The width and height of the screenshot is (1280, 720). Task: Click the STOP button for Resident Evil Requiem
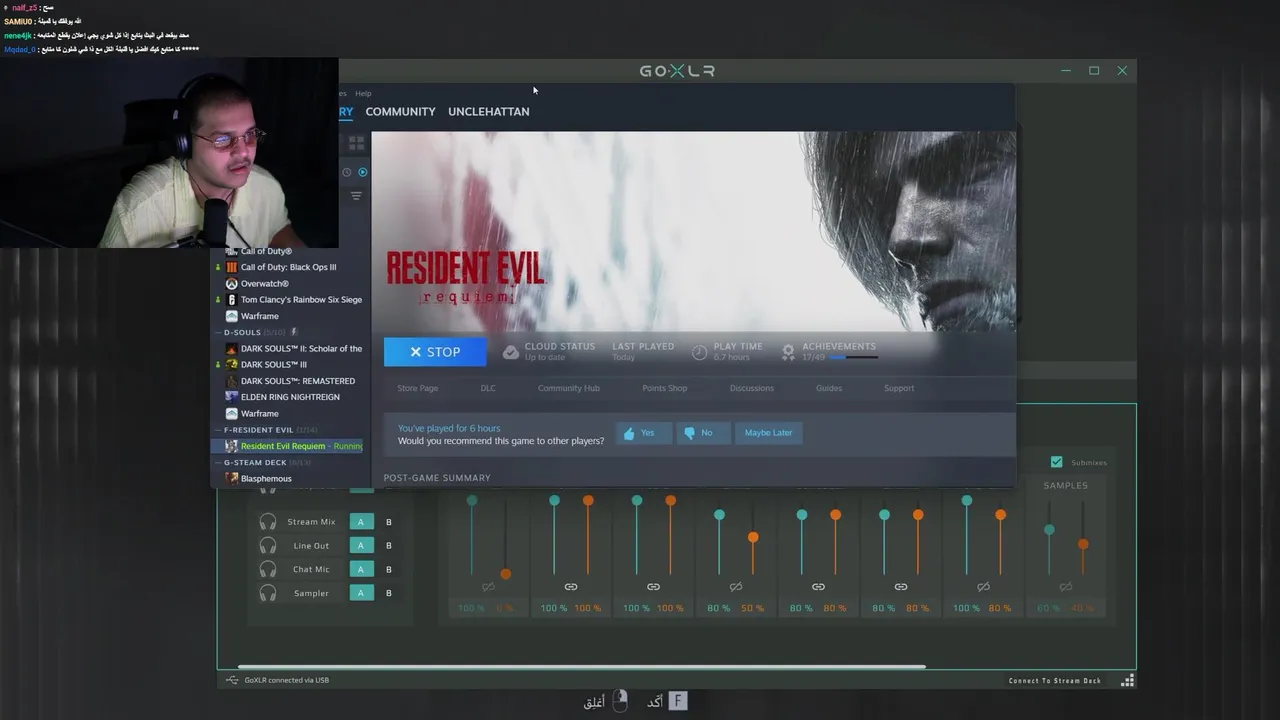(435, 352)
